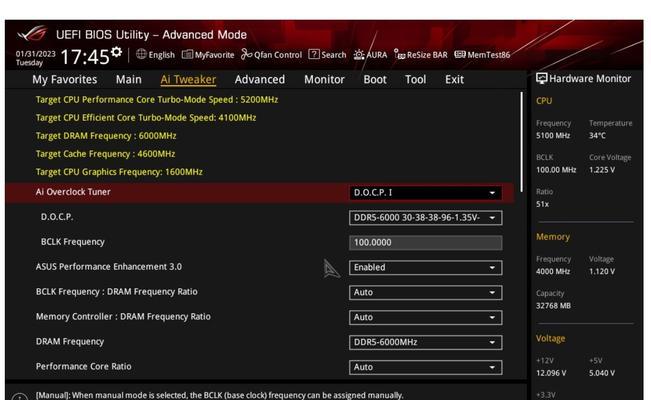The height and width of the screenshot is (400, 651).
Task: Go to the Exit tab
Action: 454,79
